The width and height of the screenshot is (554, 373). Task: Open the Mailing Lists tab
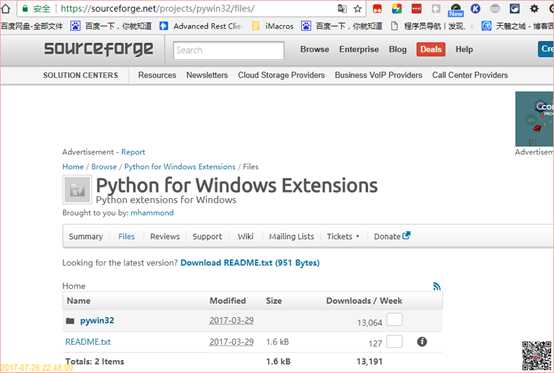click(x=291, y=237)
